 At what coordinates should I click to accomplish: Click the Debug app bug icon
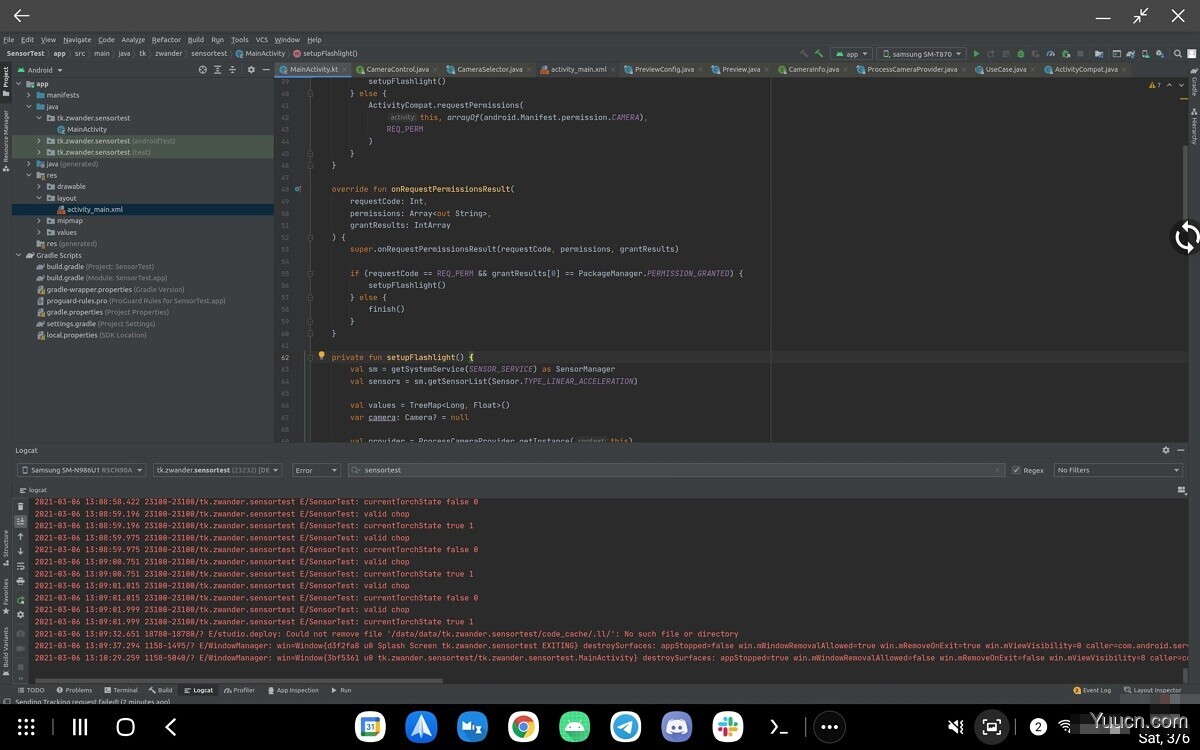[1020, 54]
